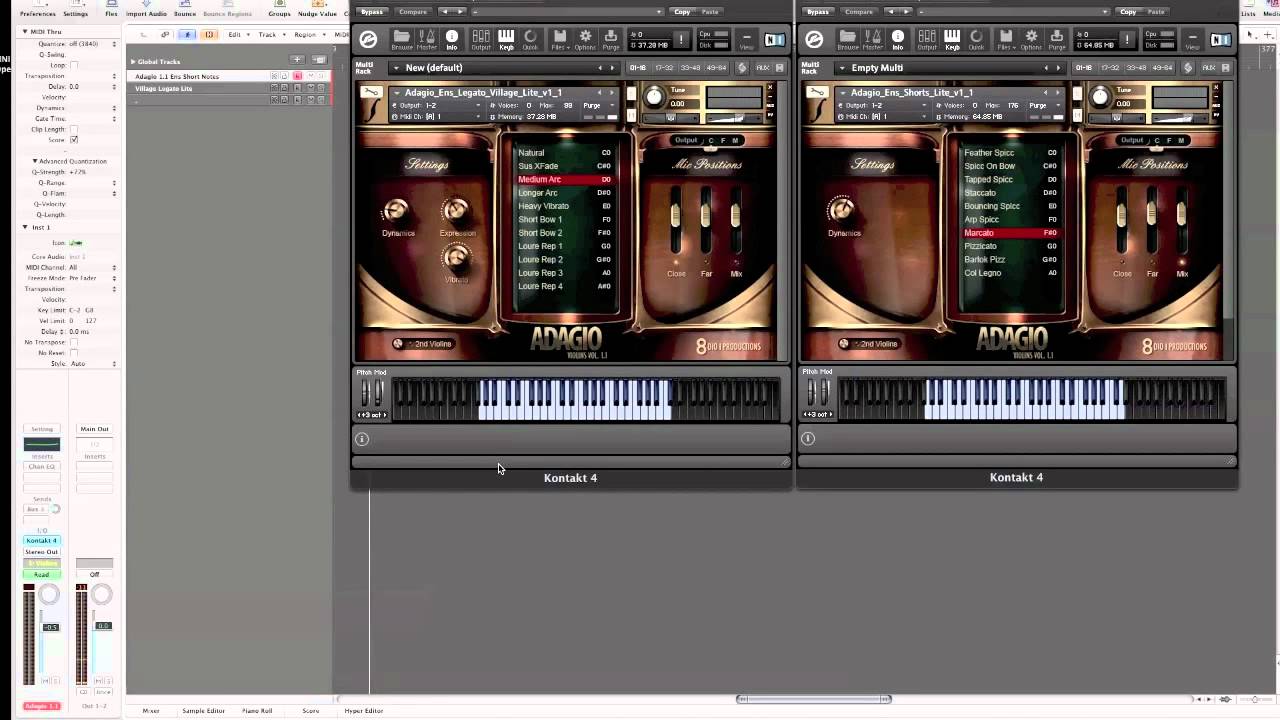Show Output section in left Kontakt window
The image size is (1280, 720).
tap(481, 39)
